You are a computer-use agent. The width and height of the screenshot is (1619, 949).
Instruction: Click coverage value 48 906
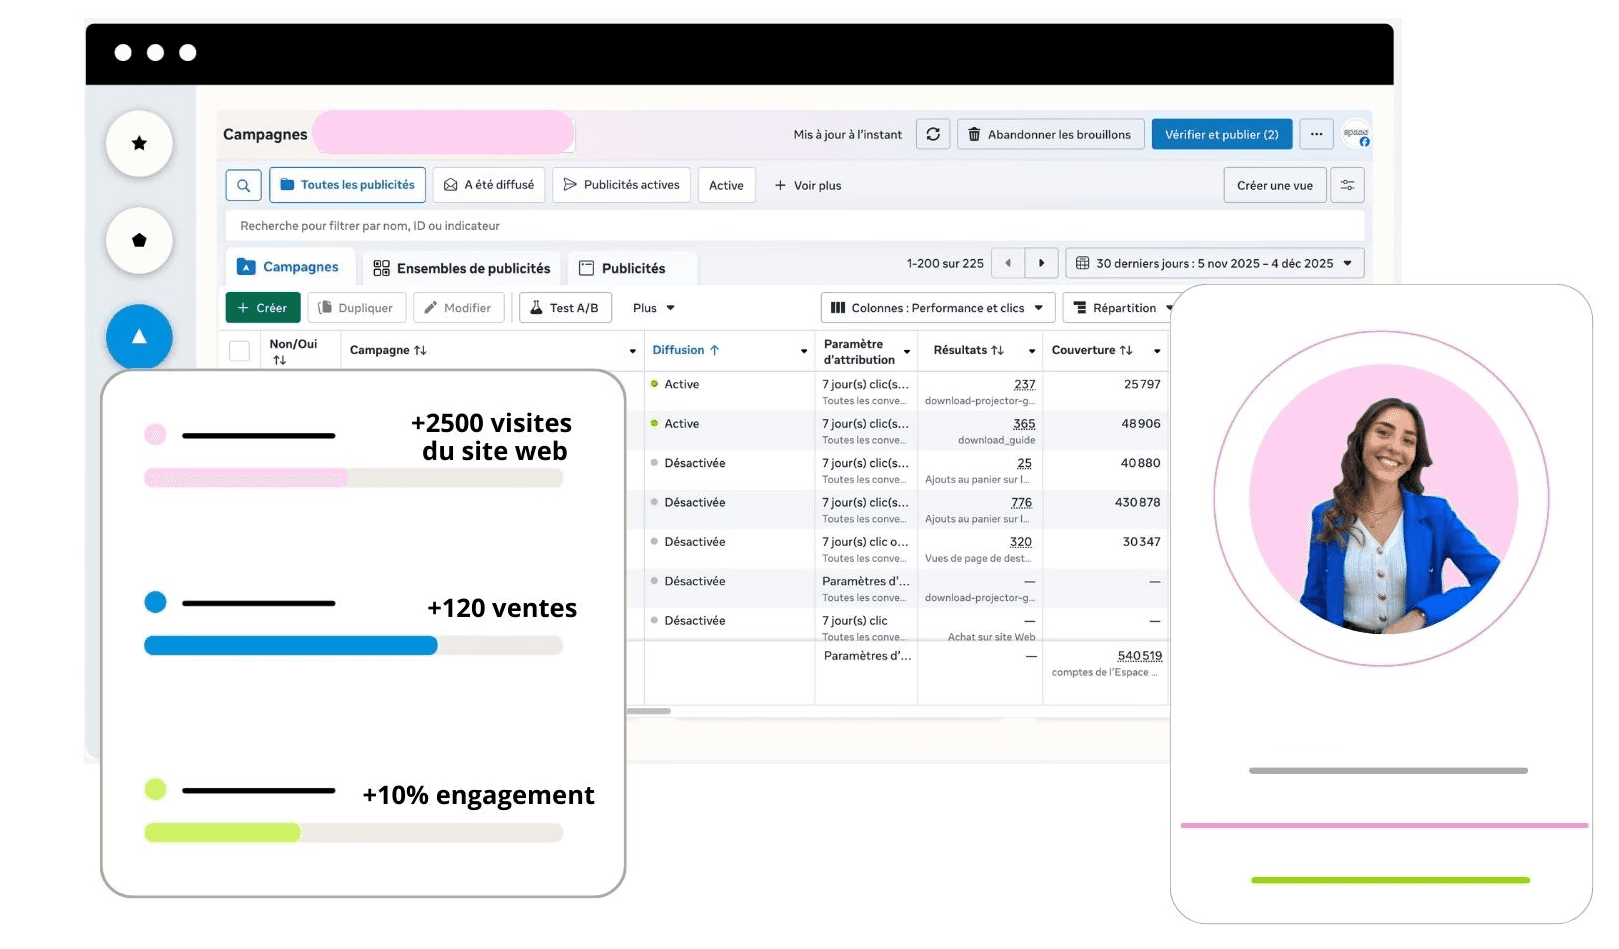point(1141,424)
